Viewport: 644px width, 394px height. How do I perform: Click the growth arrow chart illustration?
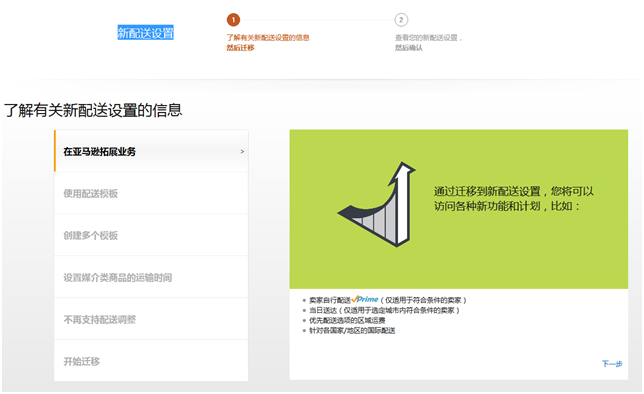click(x=377, y=204)
